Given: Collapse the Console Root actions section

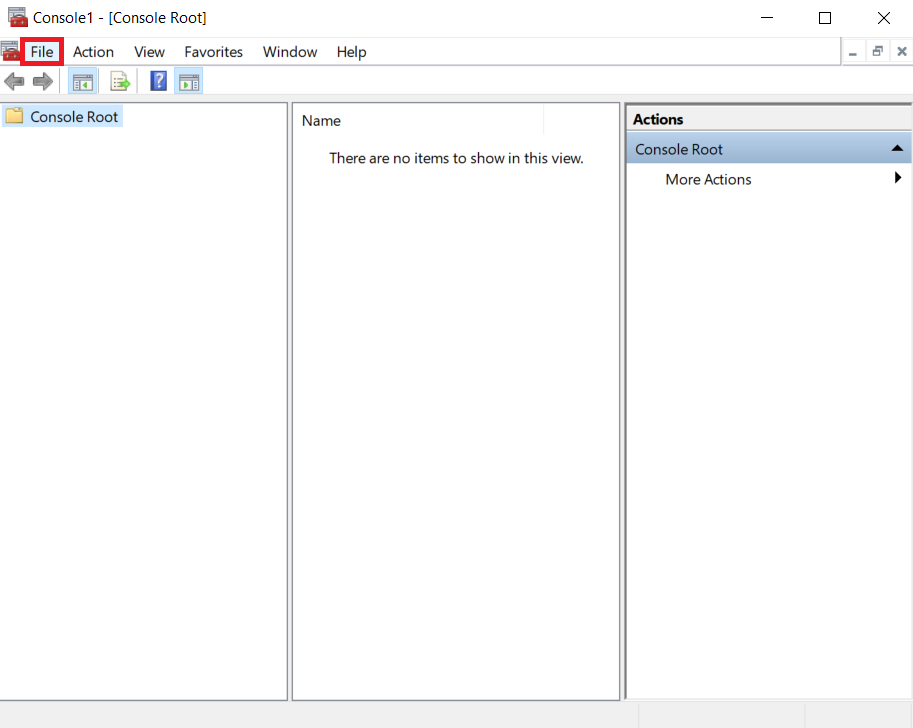Looking at the screenshot, I should (x=897, y=149).
